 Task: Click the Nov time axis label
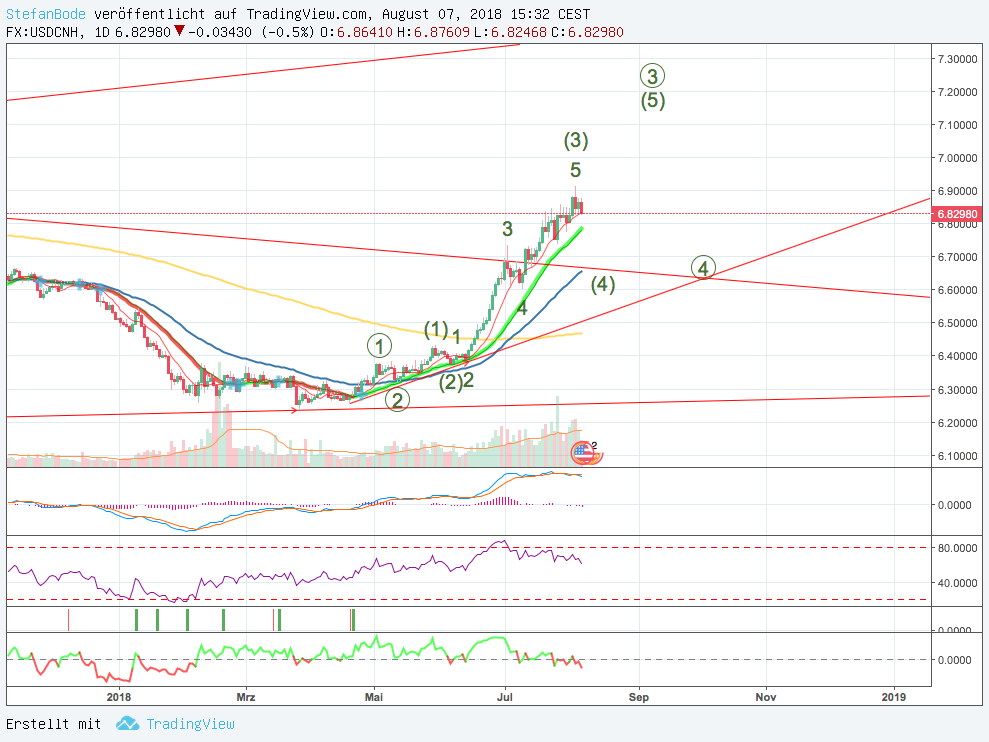coord(766,697)
